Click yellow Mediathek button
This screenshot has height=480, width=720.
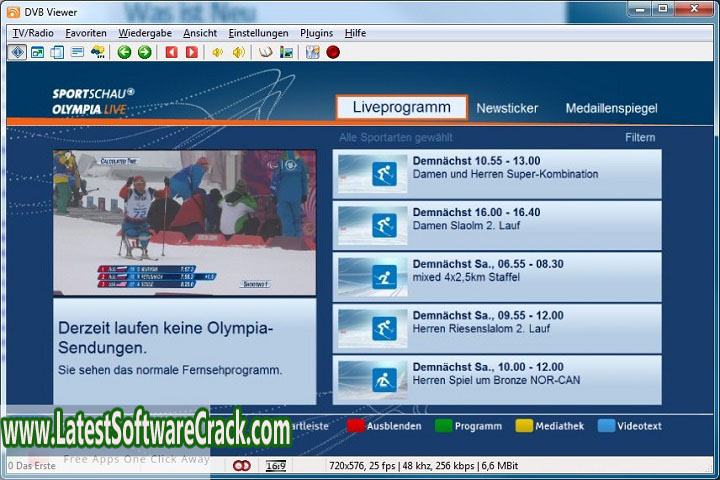tap(550, 426)
